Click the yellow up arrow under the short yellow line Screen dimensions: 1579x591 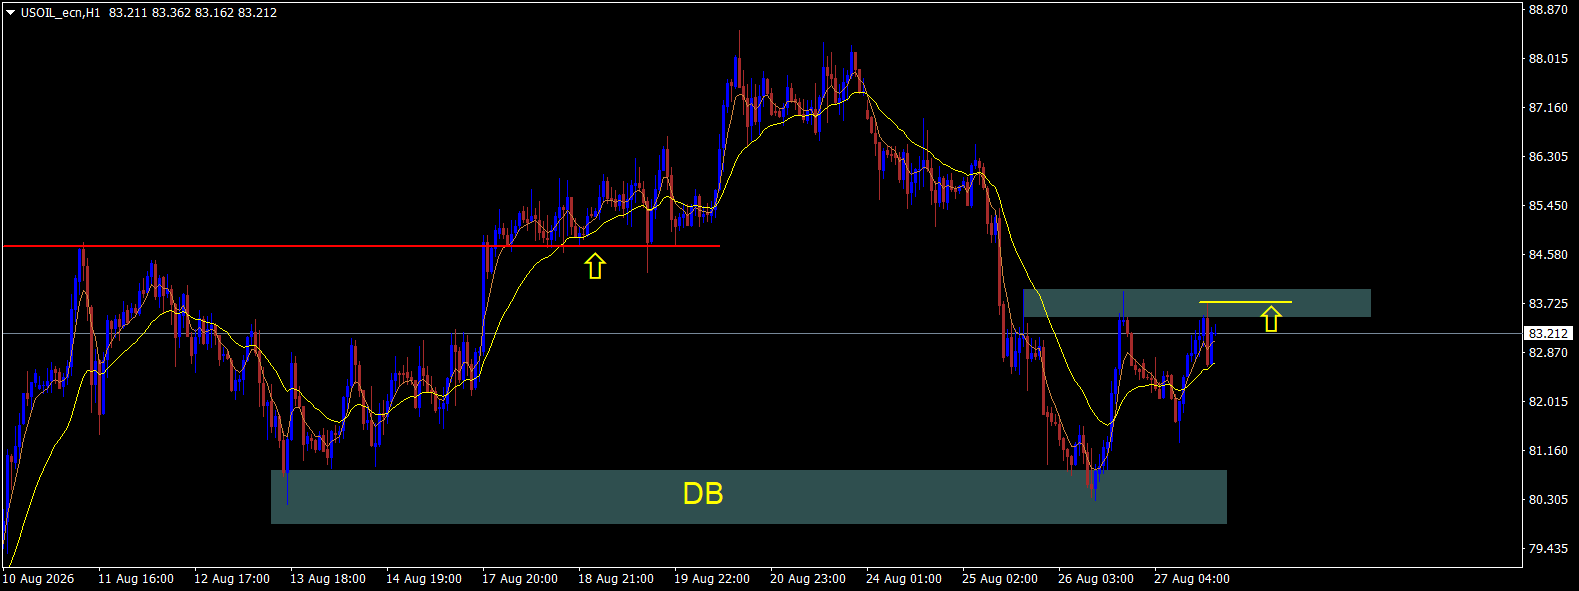pos(1271,319)
